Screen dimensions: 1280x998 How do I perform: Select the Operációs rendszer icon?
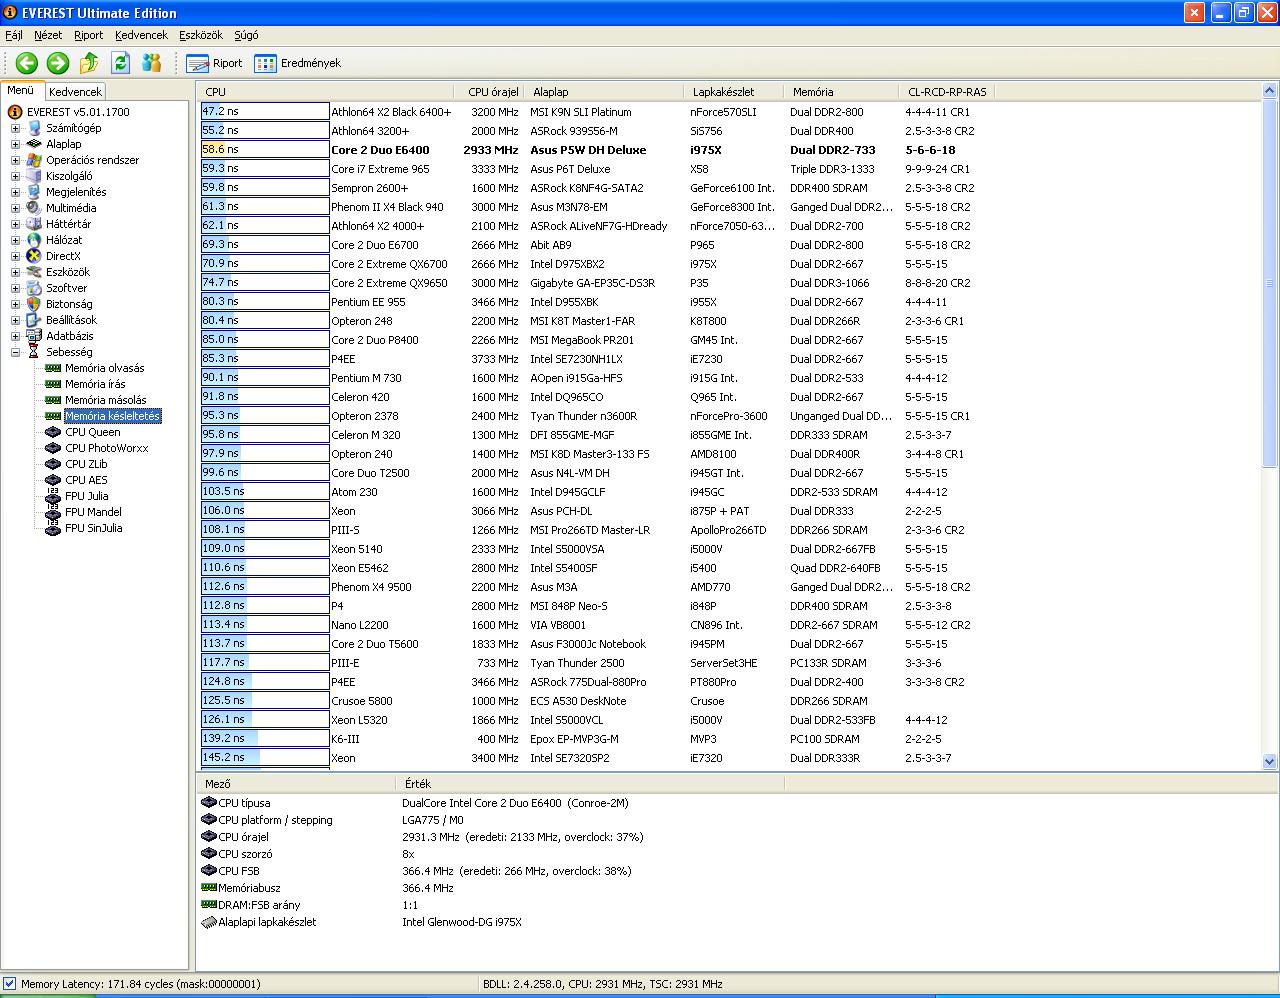(34, 160)
